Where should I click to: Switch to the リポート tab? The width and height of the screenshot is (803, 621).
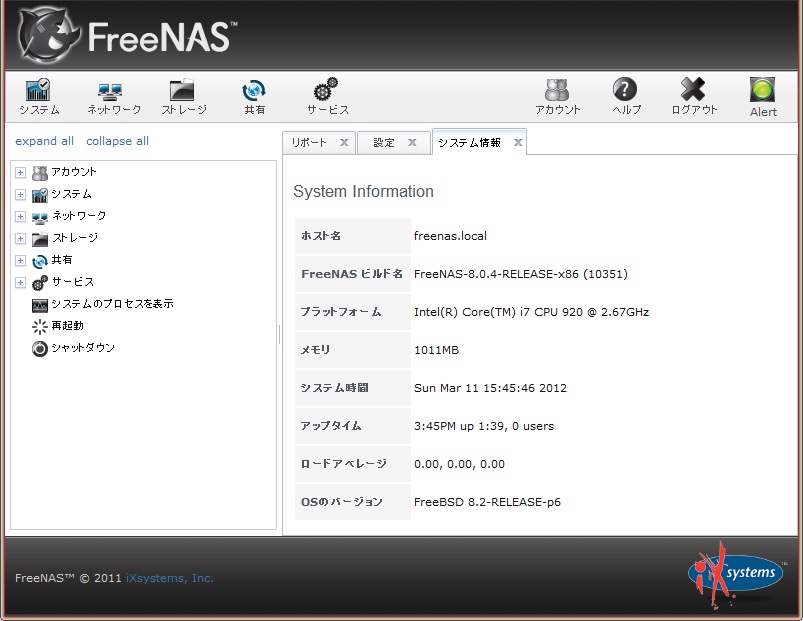309,142
